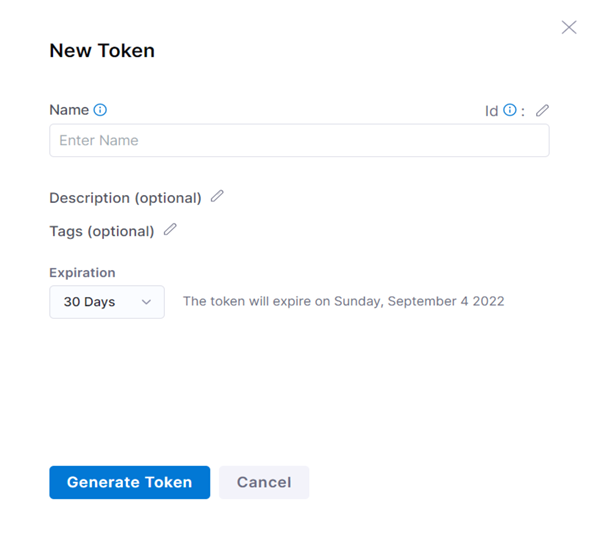Open the Expiration 30 Days dropdown
600x545 pixels.
click(x=107, y=301)
